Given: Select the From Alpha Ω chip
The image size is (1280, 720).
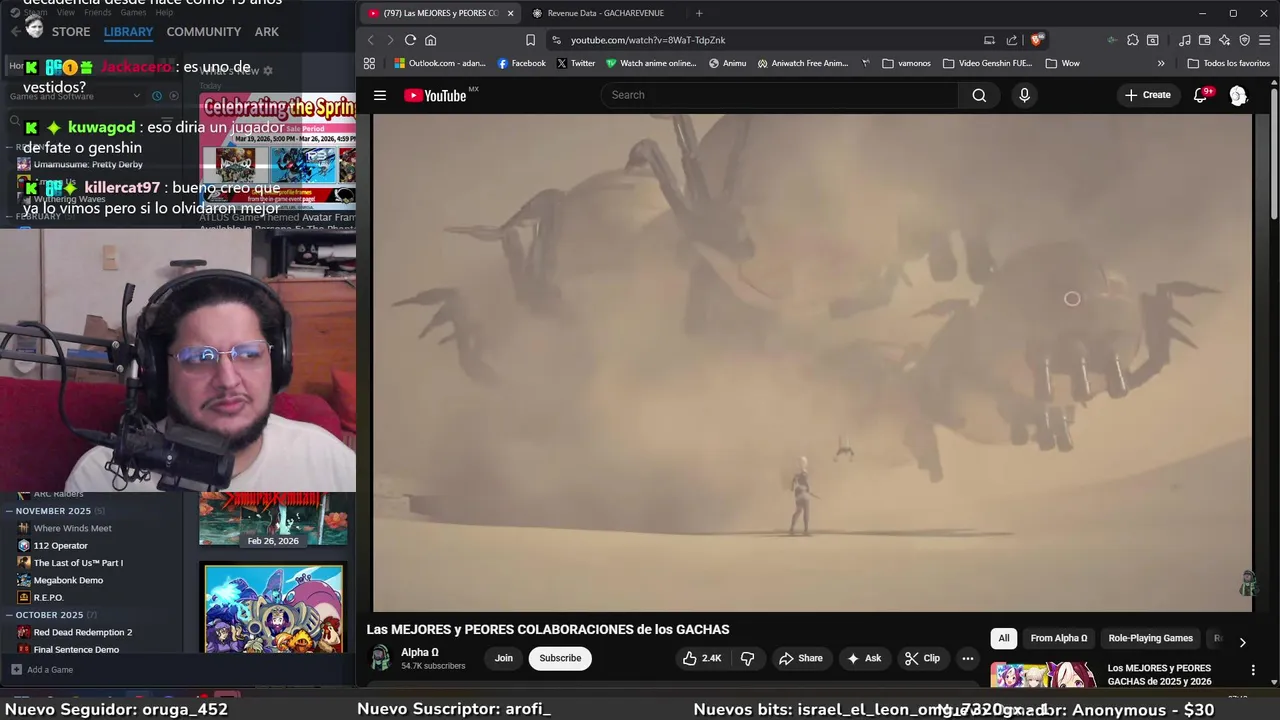Looking at the screenshot, I should (1059, 638).
